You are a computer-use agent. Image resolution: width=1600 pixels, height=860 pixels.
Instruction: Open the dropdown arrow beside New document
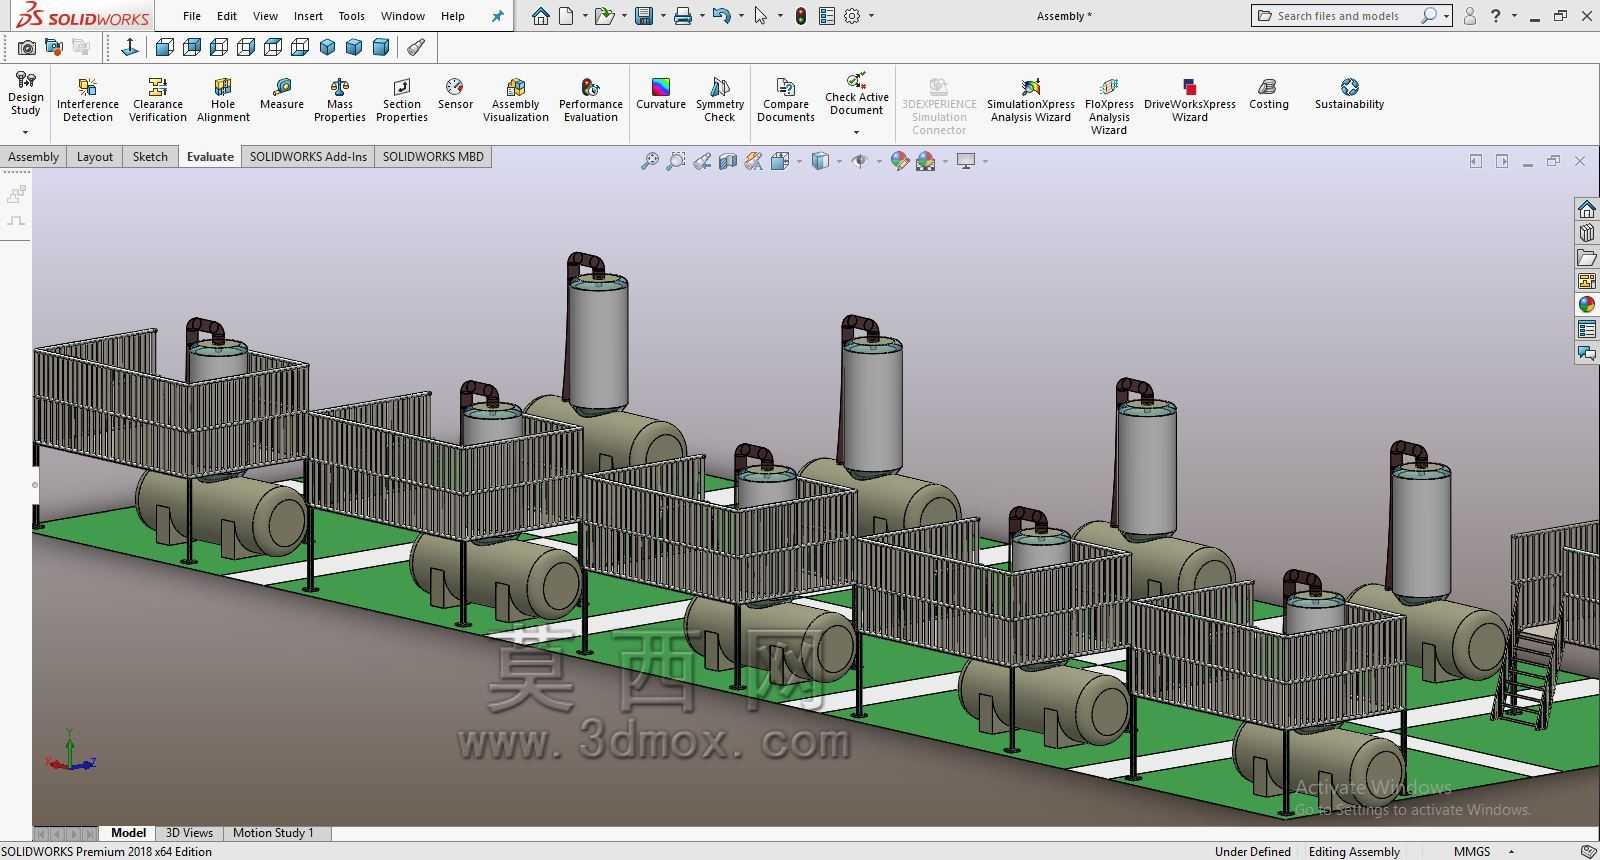(x=584, y=16)
